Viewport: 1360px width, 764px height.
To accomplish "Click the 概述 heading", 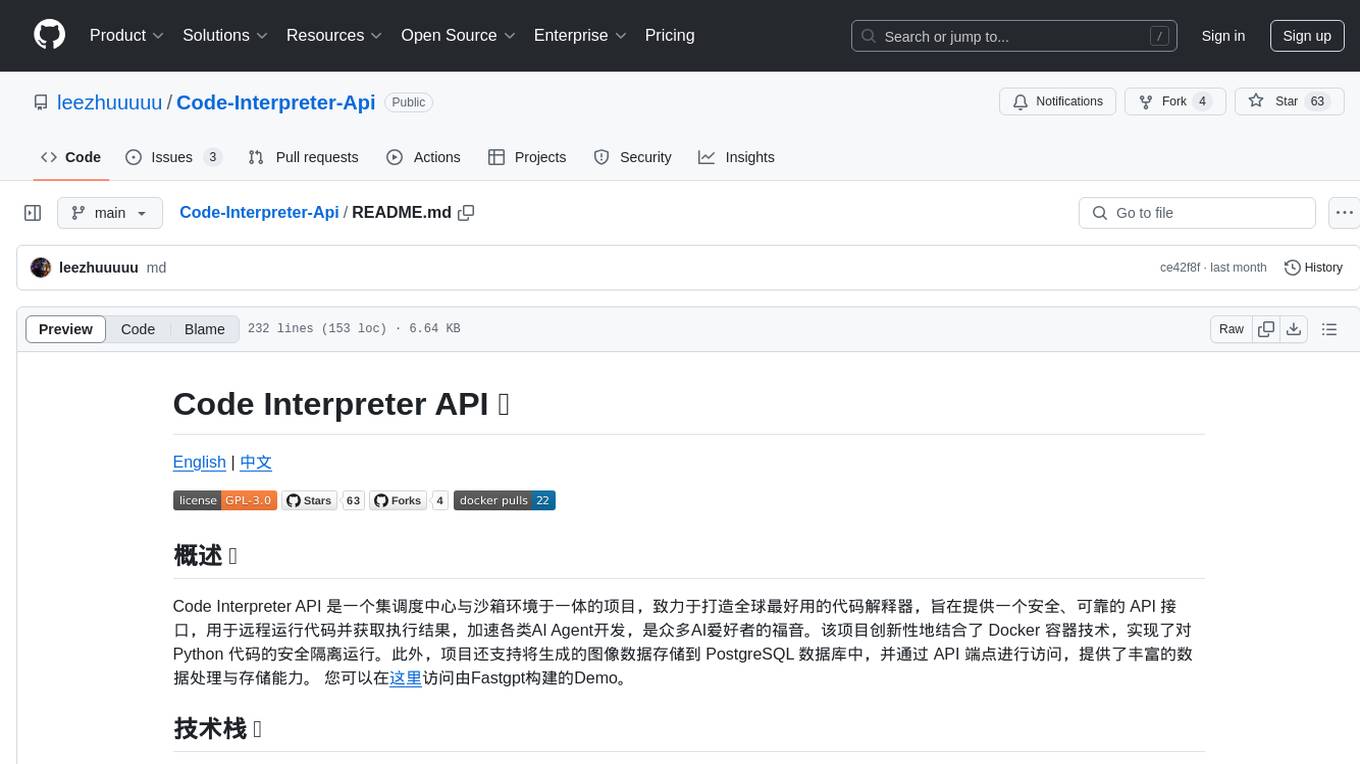I will (x=205, y=556).
